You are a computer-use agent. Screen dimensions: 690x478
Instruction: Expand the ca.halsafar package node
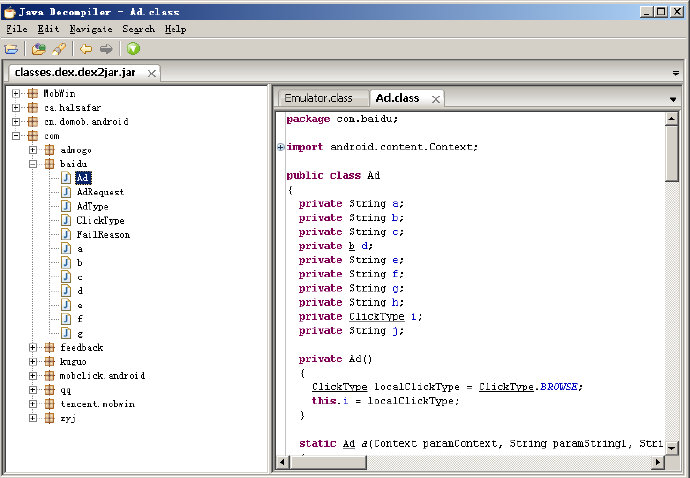click(16, 107)
